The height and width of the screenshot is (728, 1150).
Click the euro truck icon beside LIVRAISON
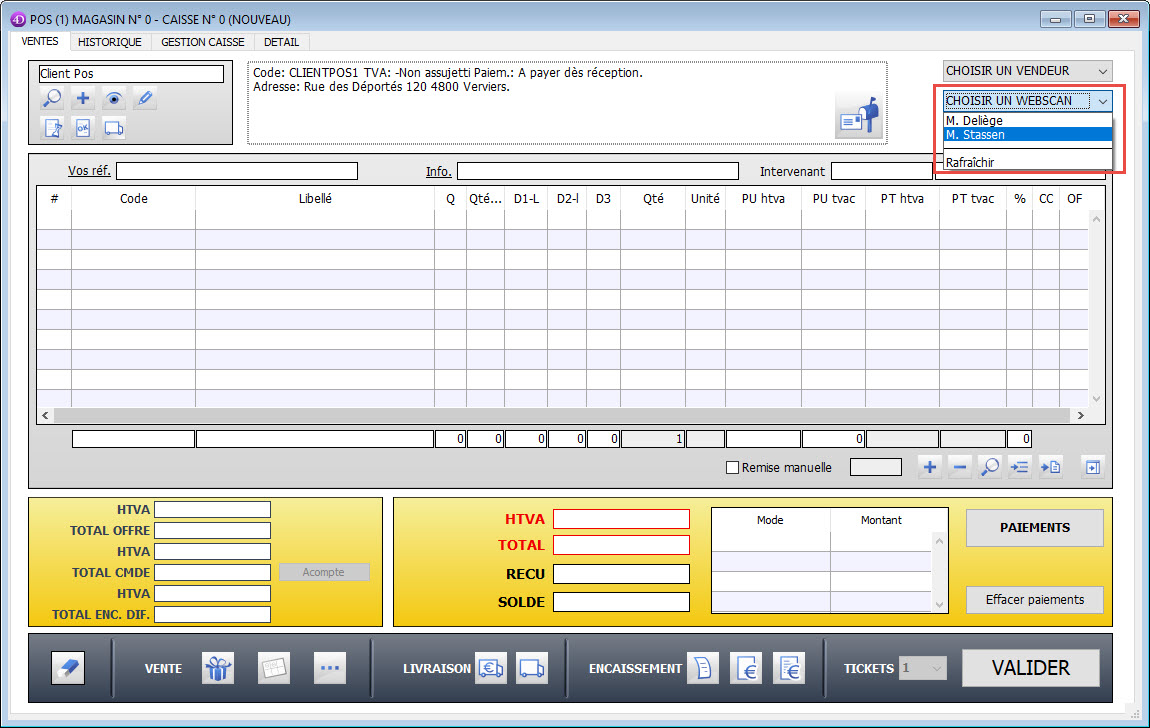click(491, 668)
